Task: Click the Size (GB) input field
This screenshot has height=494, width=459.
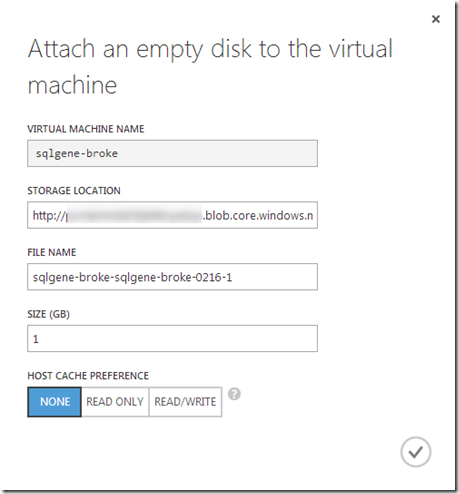Action: click(x=172, y=338)
